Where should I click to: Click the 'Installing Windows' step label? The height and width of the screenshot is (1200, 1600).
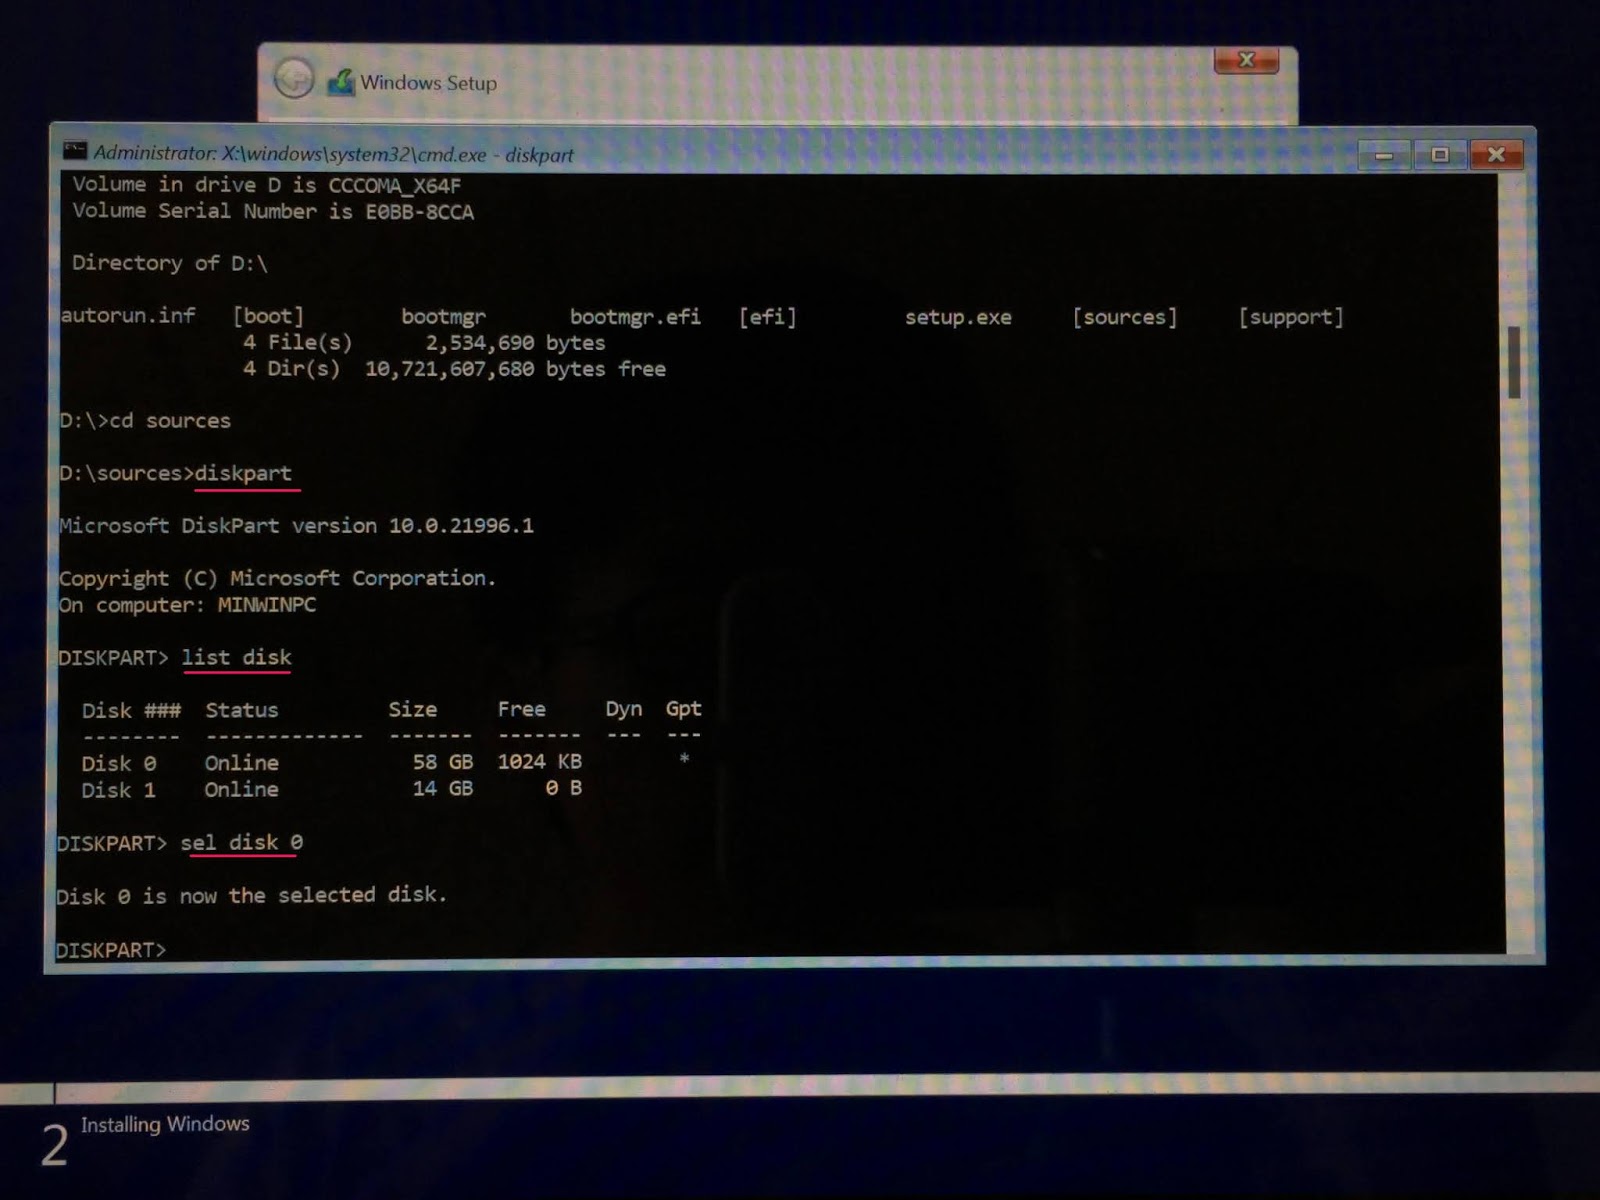tap(165, 1124)
